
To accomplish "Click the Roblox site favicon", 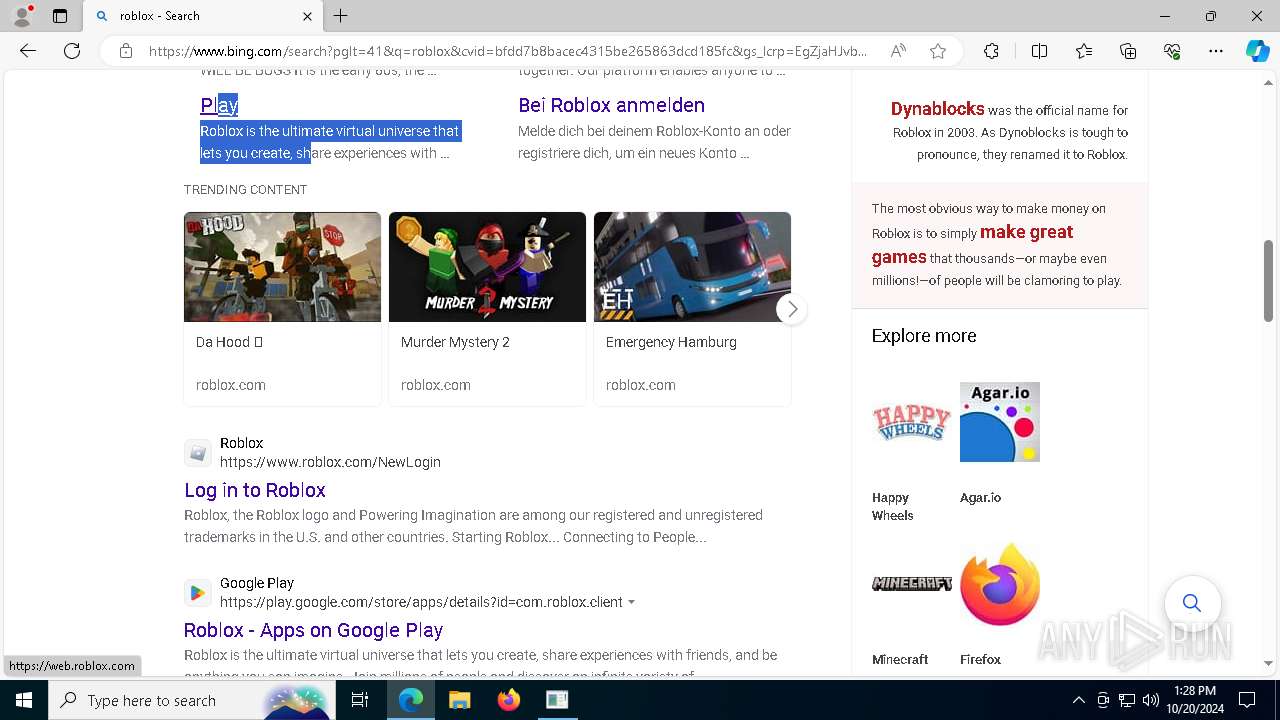I will tap(198, 453).
